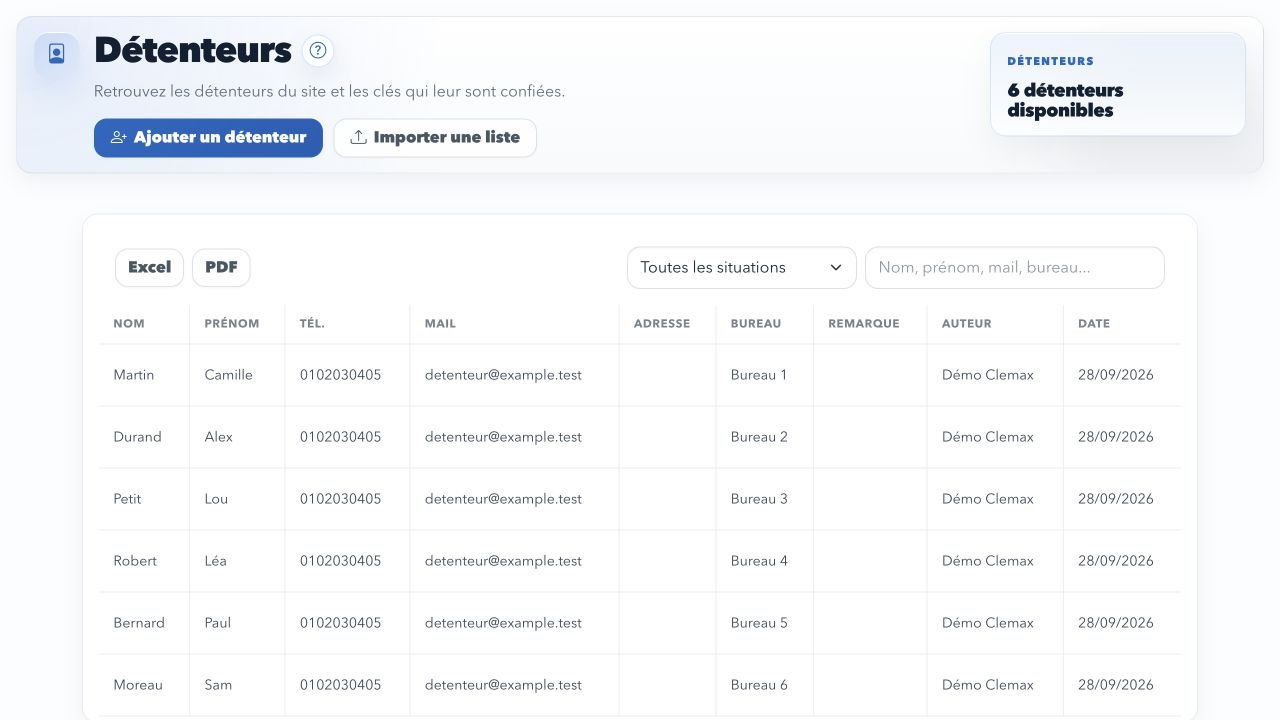Click phone number in Durand's row
1280x720 pixels.
(x=340, y=437)
